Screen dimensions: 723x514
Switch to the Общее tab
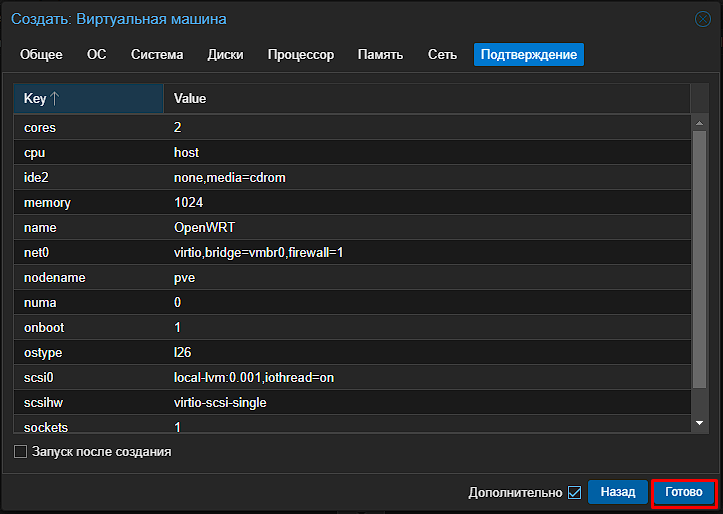pyautogui.click(x=41, y=54)
